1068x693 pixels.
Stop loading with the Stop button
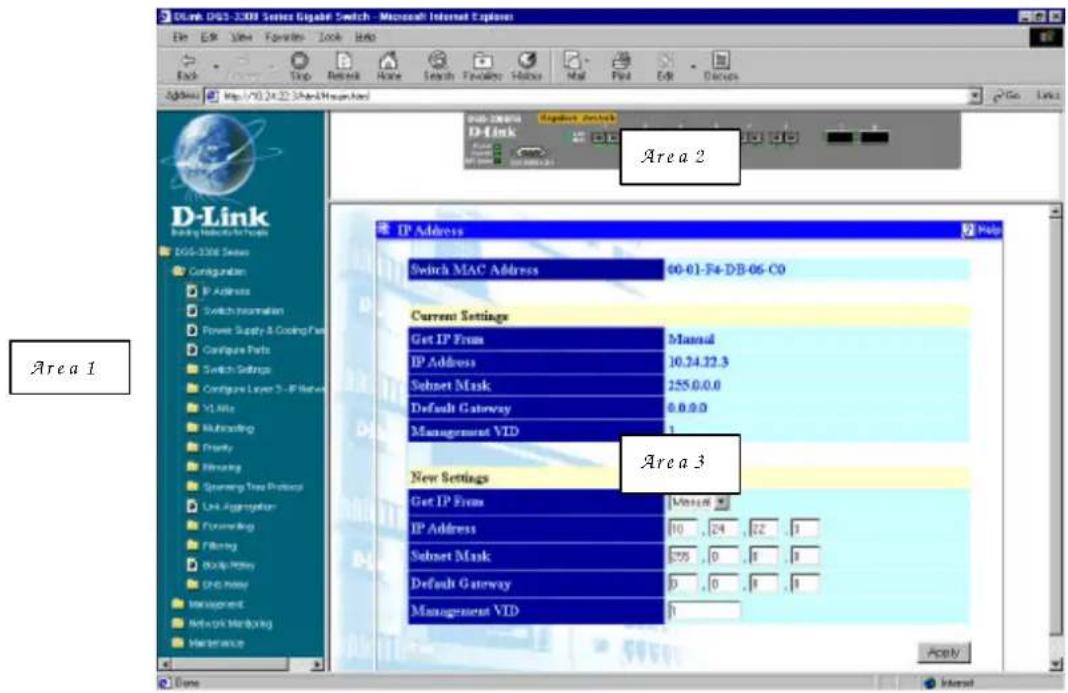tap(300, 67)
